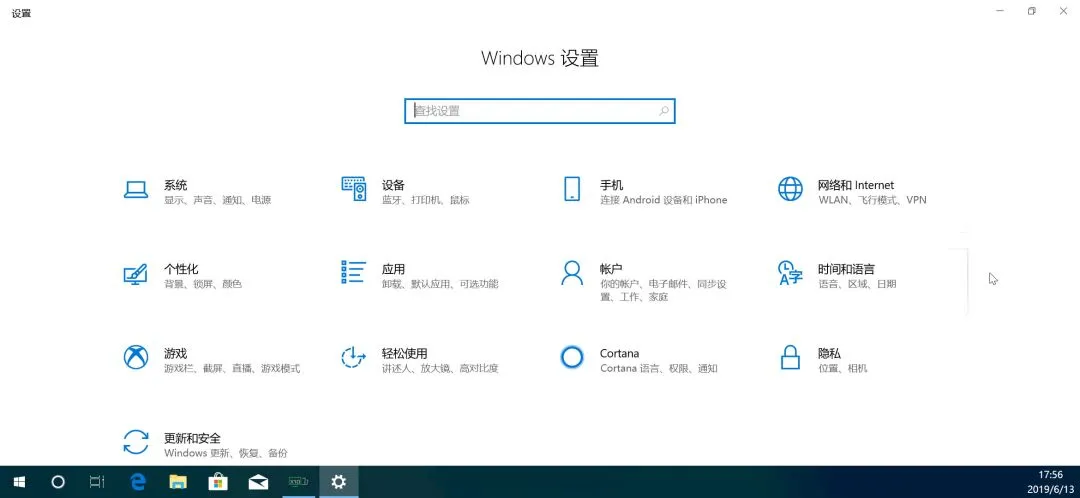Open the Windows Start menu
Screen dimensions: 1080x498
(19, 481)
